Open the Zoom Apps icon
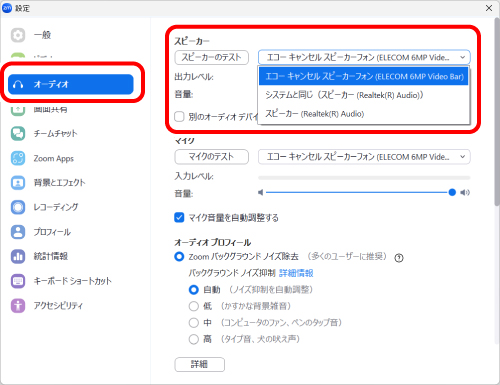The width and height of the screenshot is (500, 385). coord(18,158)
